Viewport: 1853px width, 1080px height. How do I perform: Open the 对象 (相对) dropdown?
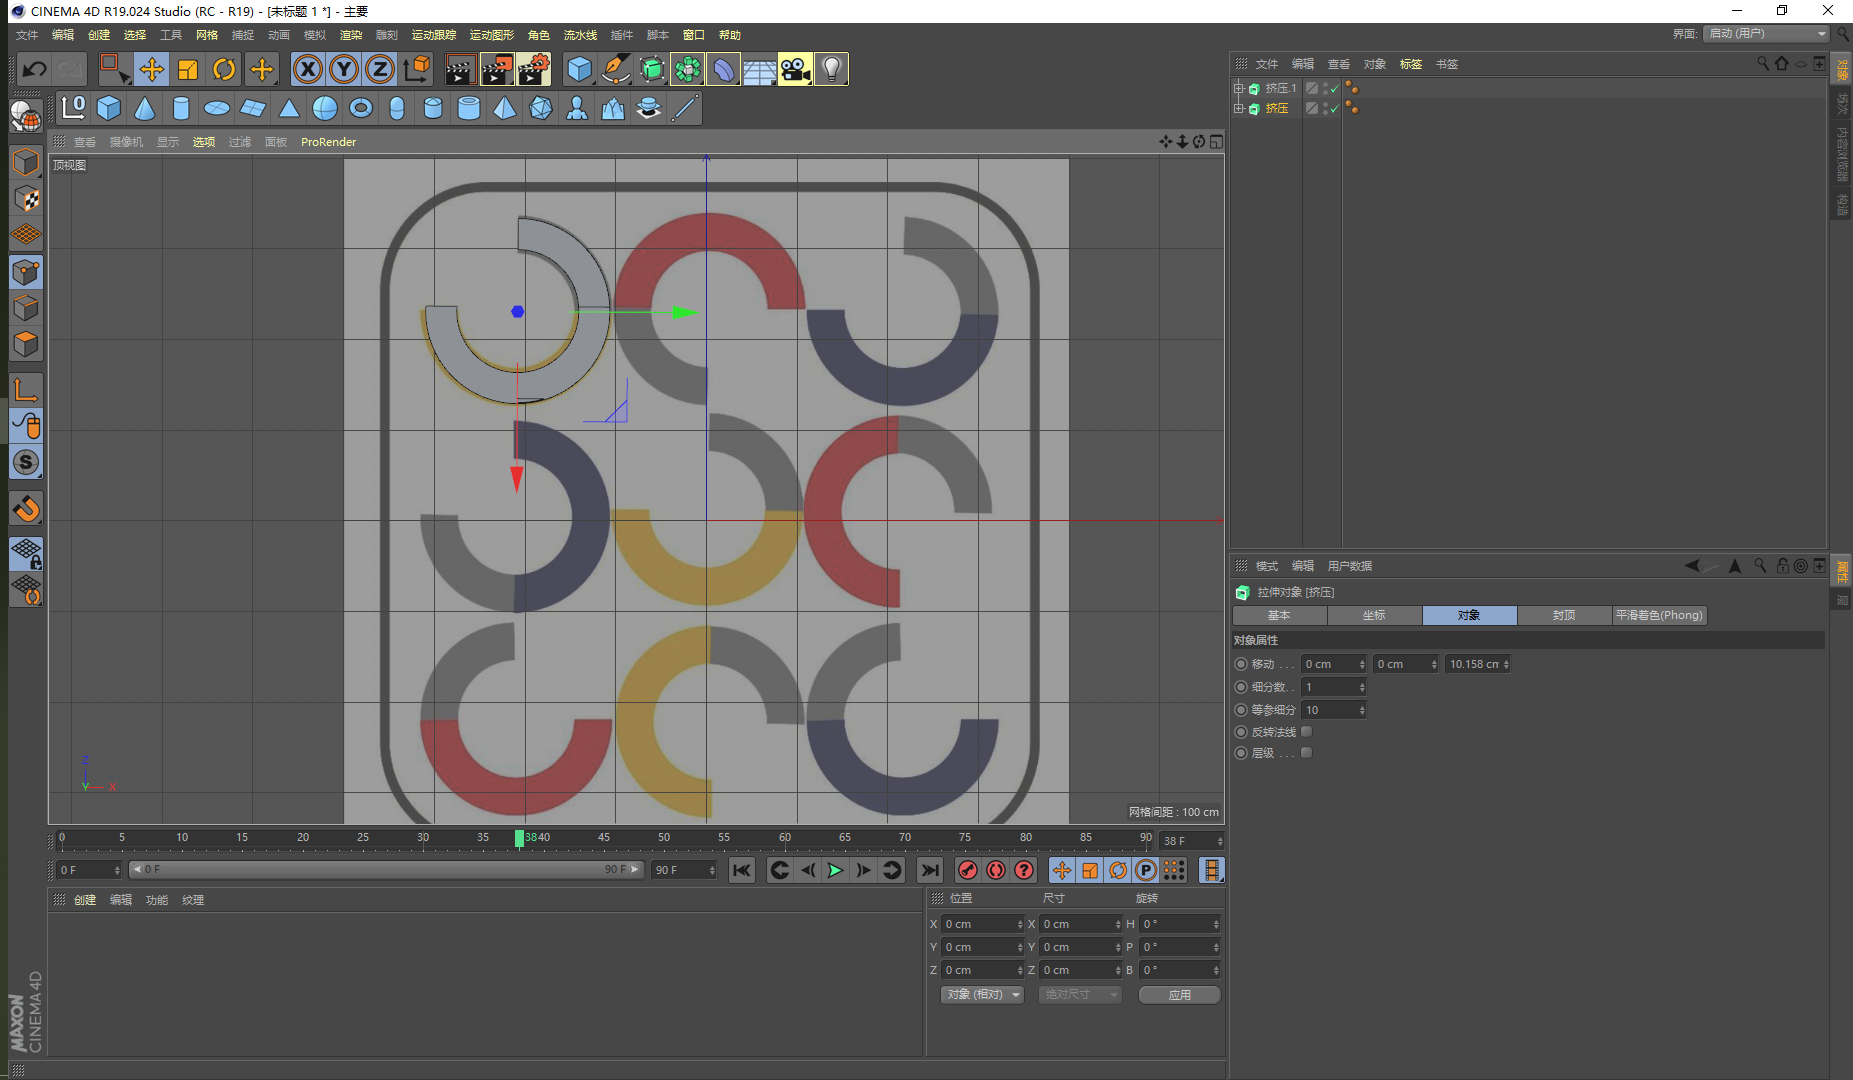tap(983, 995)
